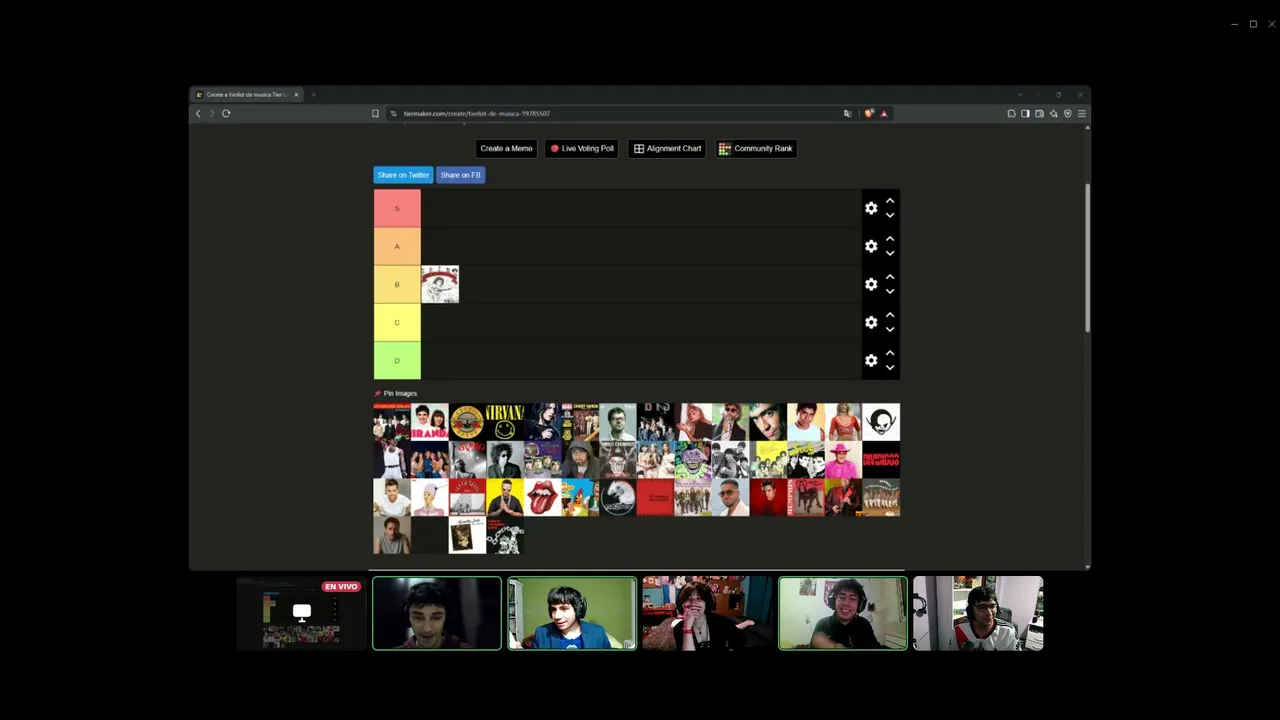
Task: Select the red Divididos logo image
Action: [881, 460]
